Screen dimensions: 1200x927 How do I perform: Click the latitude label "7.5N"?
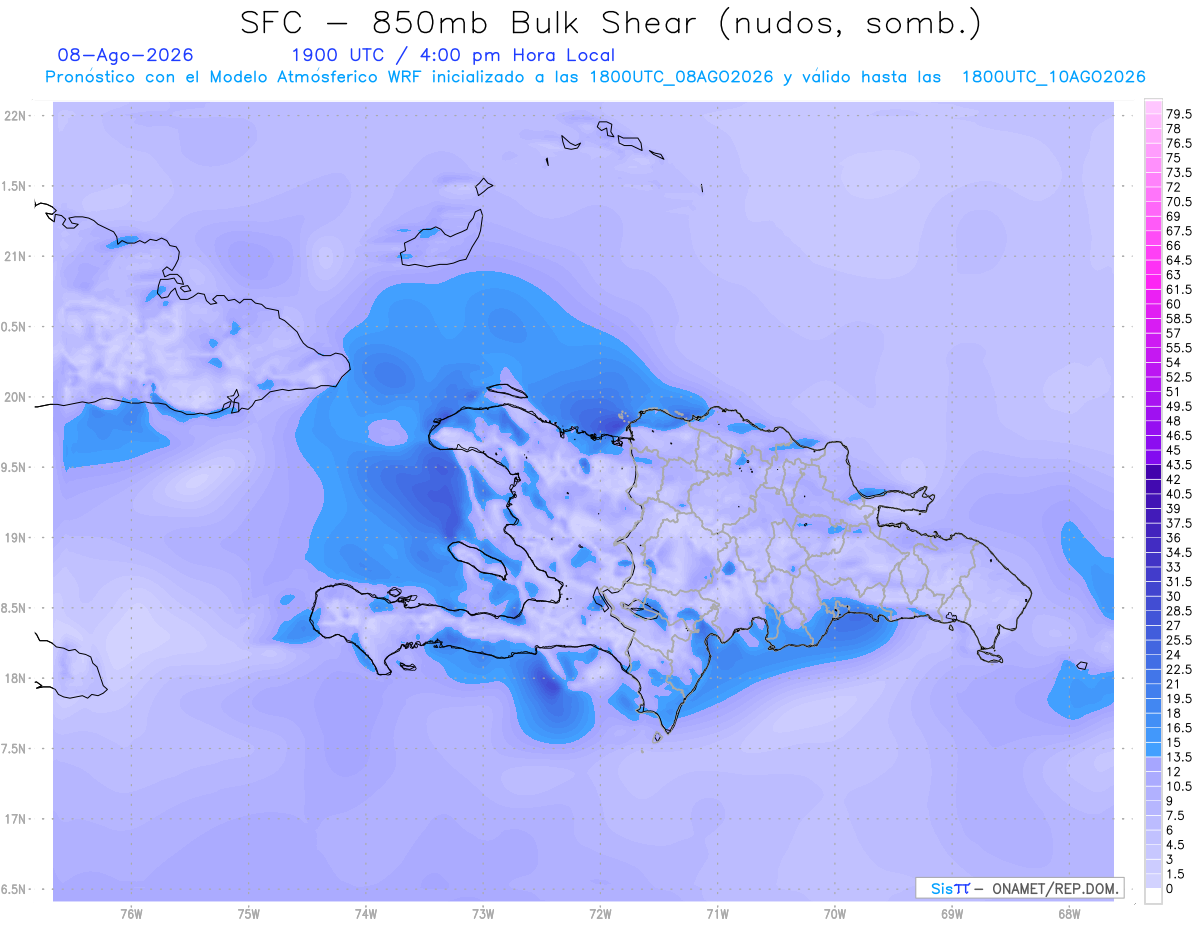(x=15, y=748)
